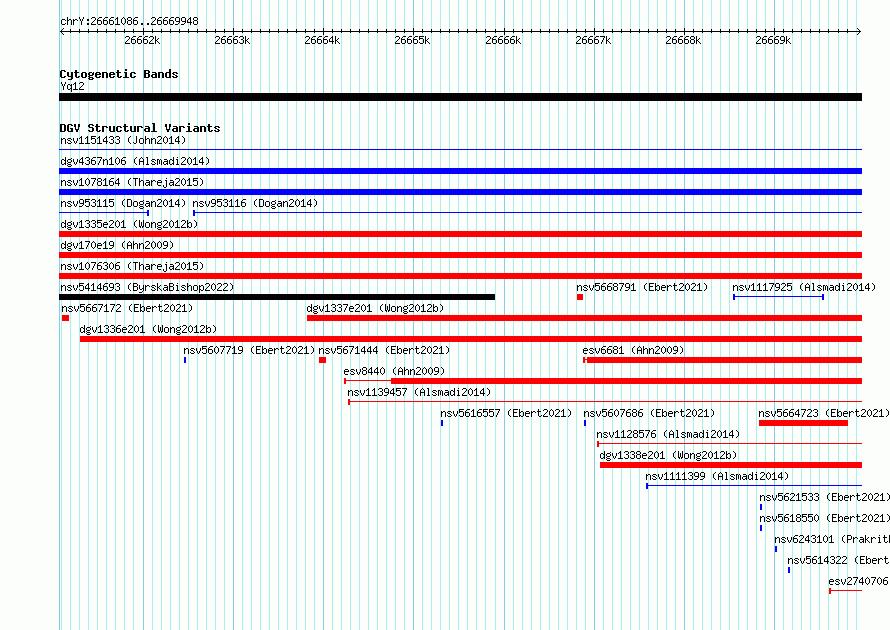Click the esv2740706 variant label
This screenshot has width=890, height=630.
point(858,581)
